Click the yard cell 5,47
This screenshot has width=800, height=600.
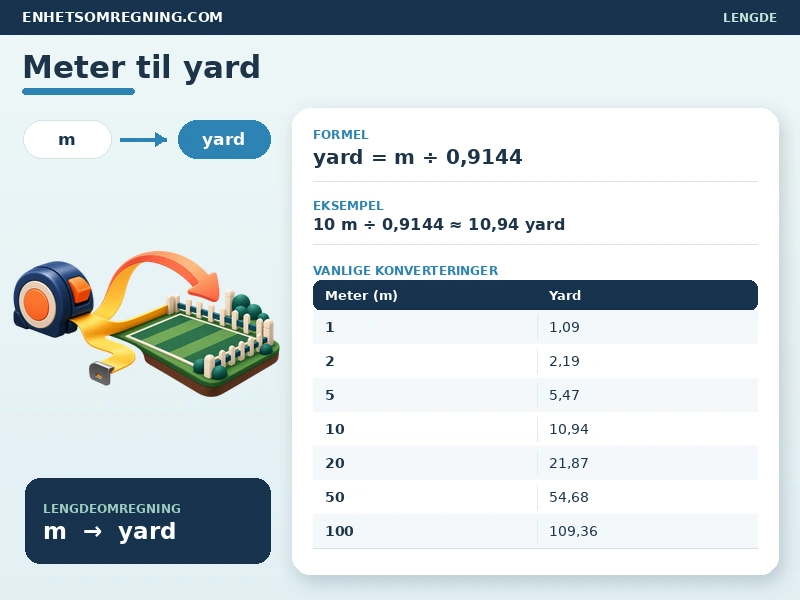click(x=647, y=395)
